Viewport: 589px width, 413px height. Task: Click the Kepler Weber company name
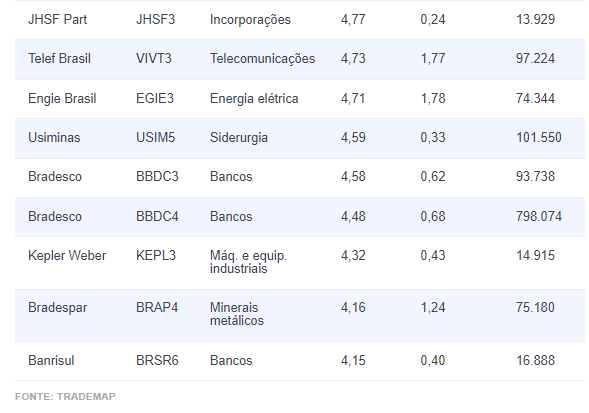pyautogui.click(x=67, y=256)
